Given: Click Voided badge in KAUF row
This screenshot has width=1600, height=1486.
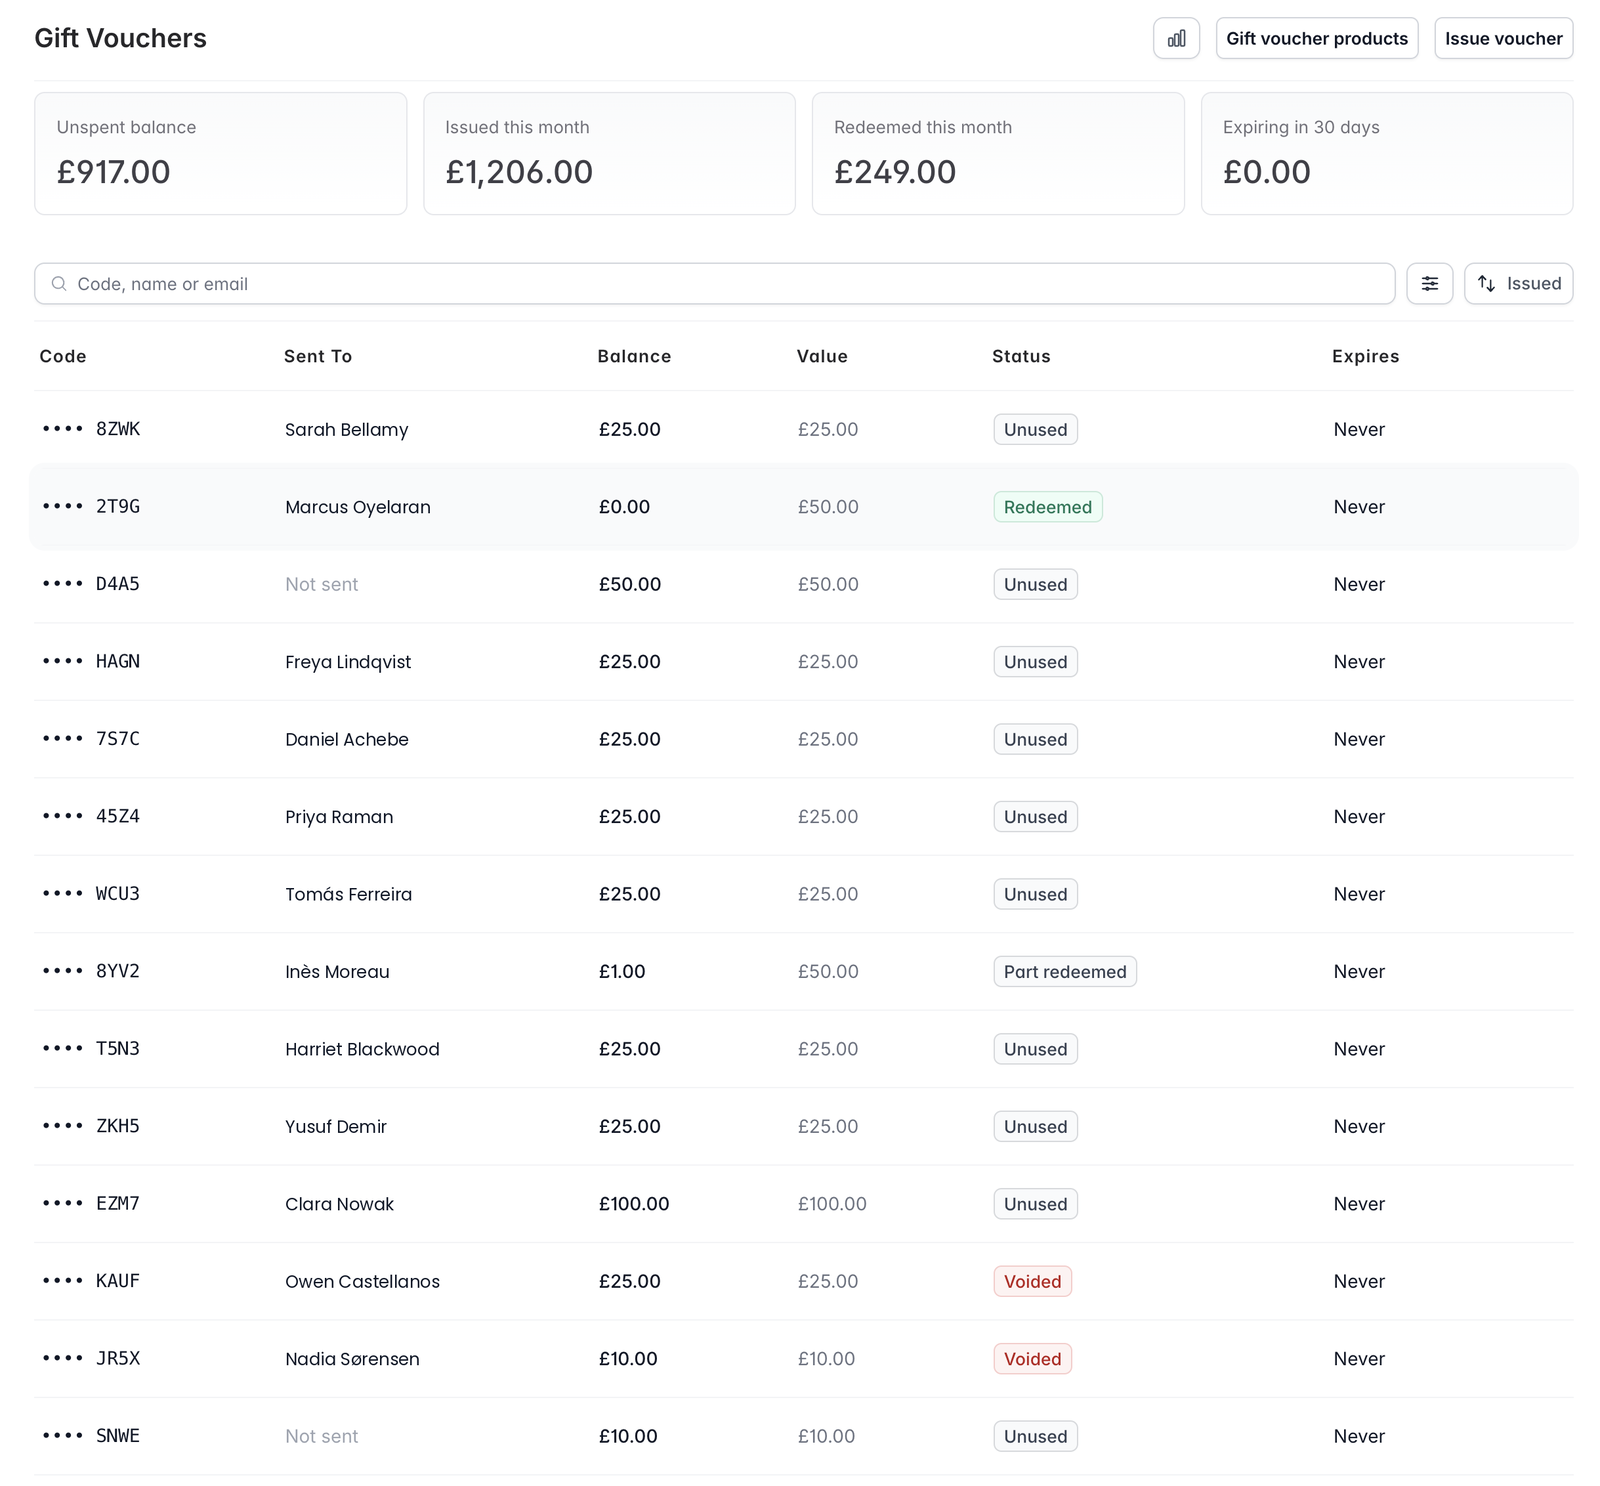Looking at the screenshot, I should [1032, 1282].
